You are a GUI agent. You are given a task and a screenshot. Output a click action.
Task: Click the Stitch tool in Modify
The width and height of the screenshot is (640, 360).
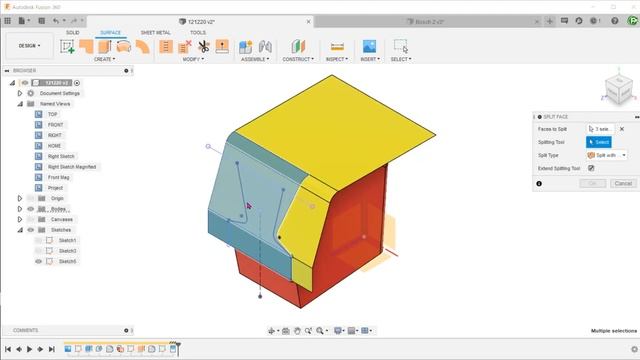pyautogui.click(x=166, y=47)
